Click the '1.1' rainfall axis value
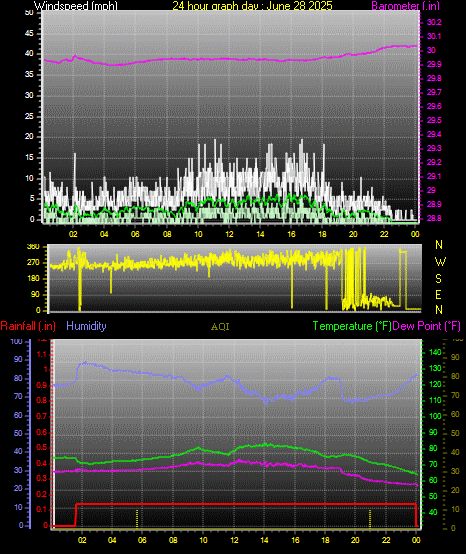 tap(42, 354)
